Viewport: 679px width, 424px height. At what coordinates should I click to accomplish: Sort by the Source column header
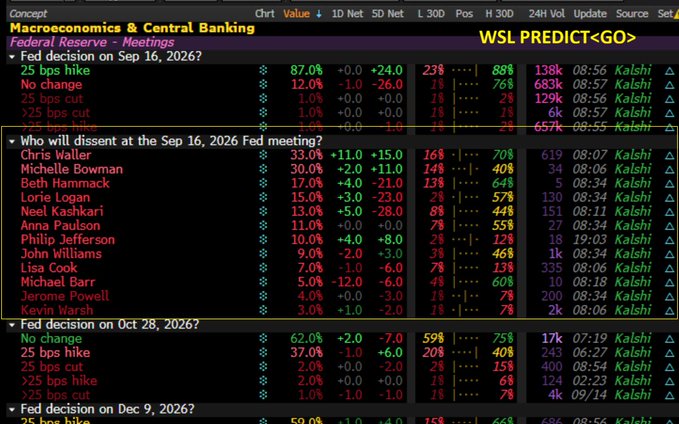pos(632,14)
